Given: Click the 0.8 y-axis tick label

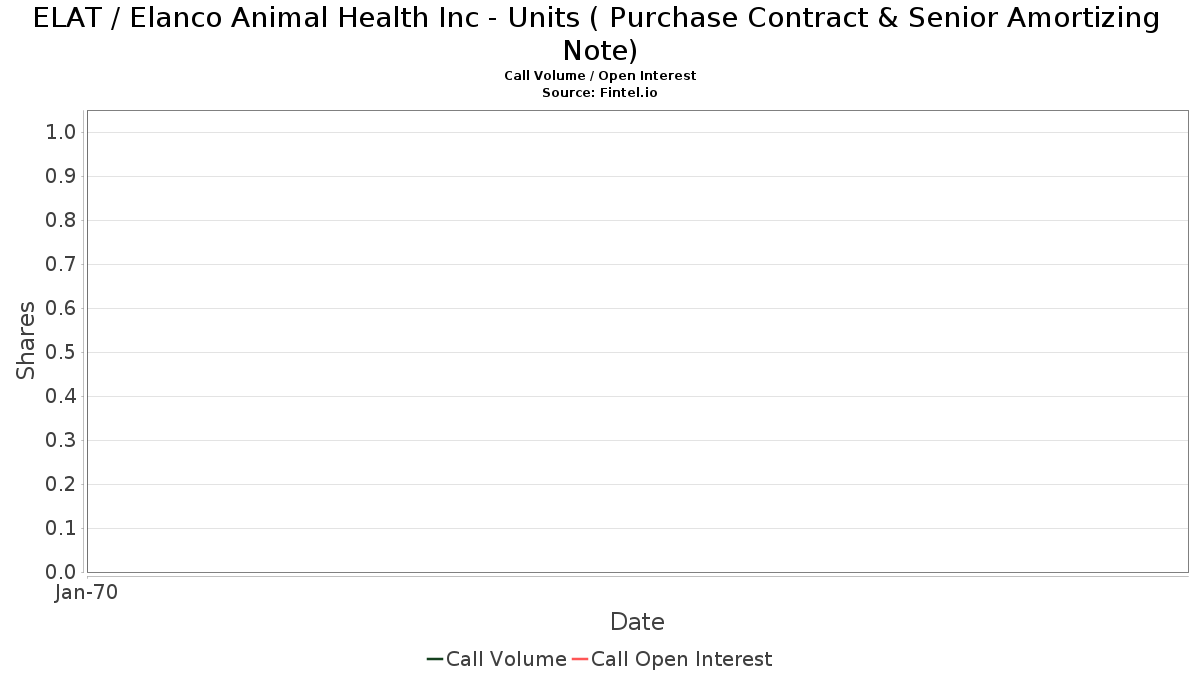Looking at the screenshot, I should [61, 220].
